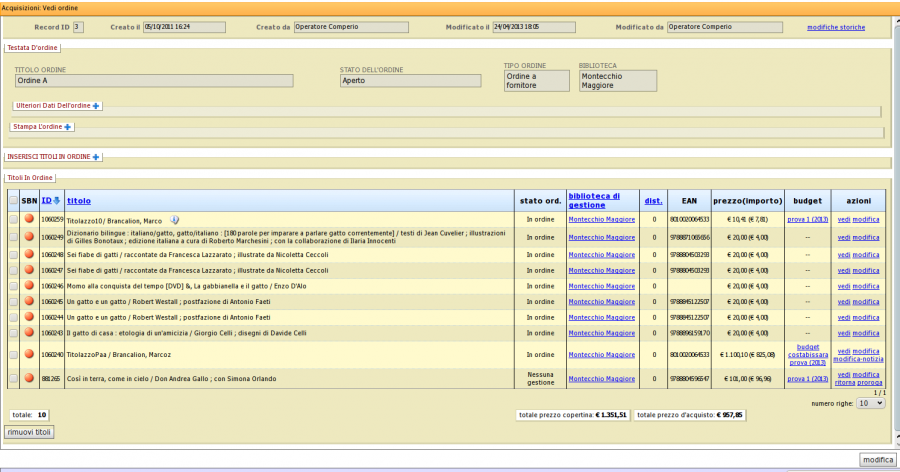Click red SBN dot for Così in terra row
Screen dimensions: 900x472
pos(29,379)
